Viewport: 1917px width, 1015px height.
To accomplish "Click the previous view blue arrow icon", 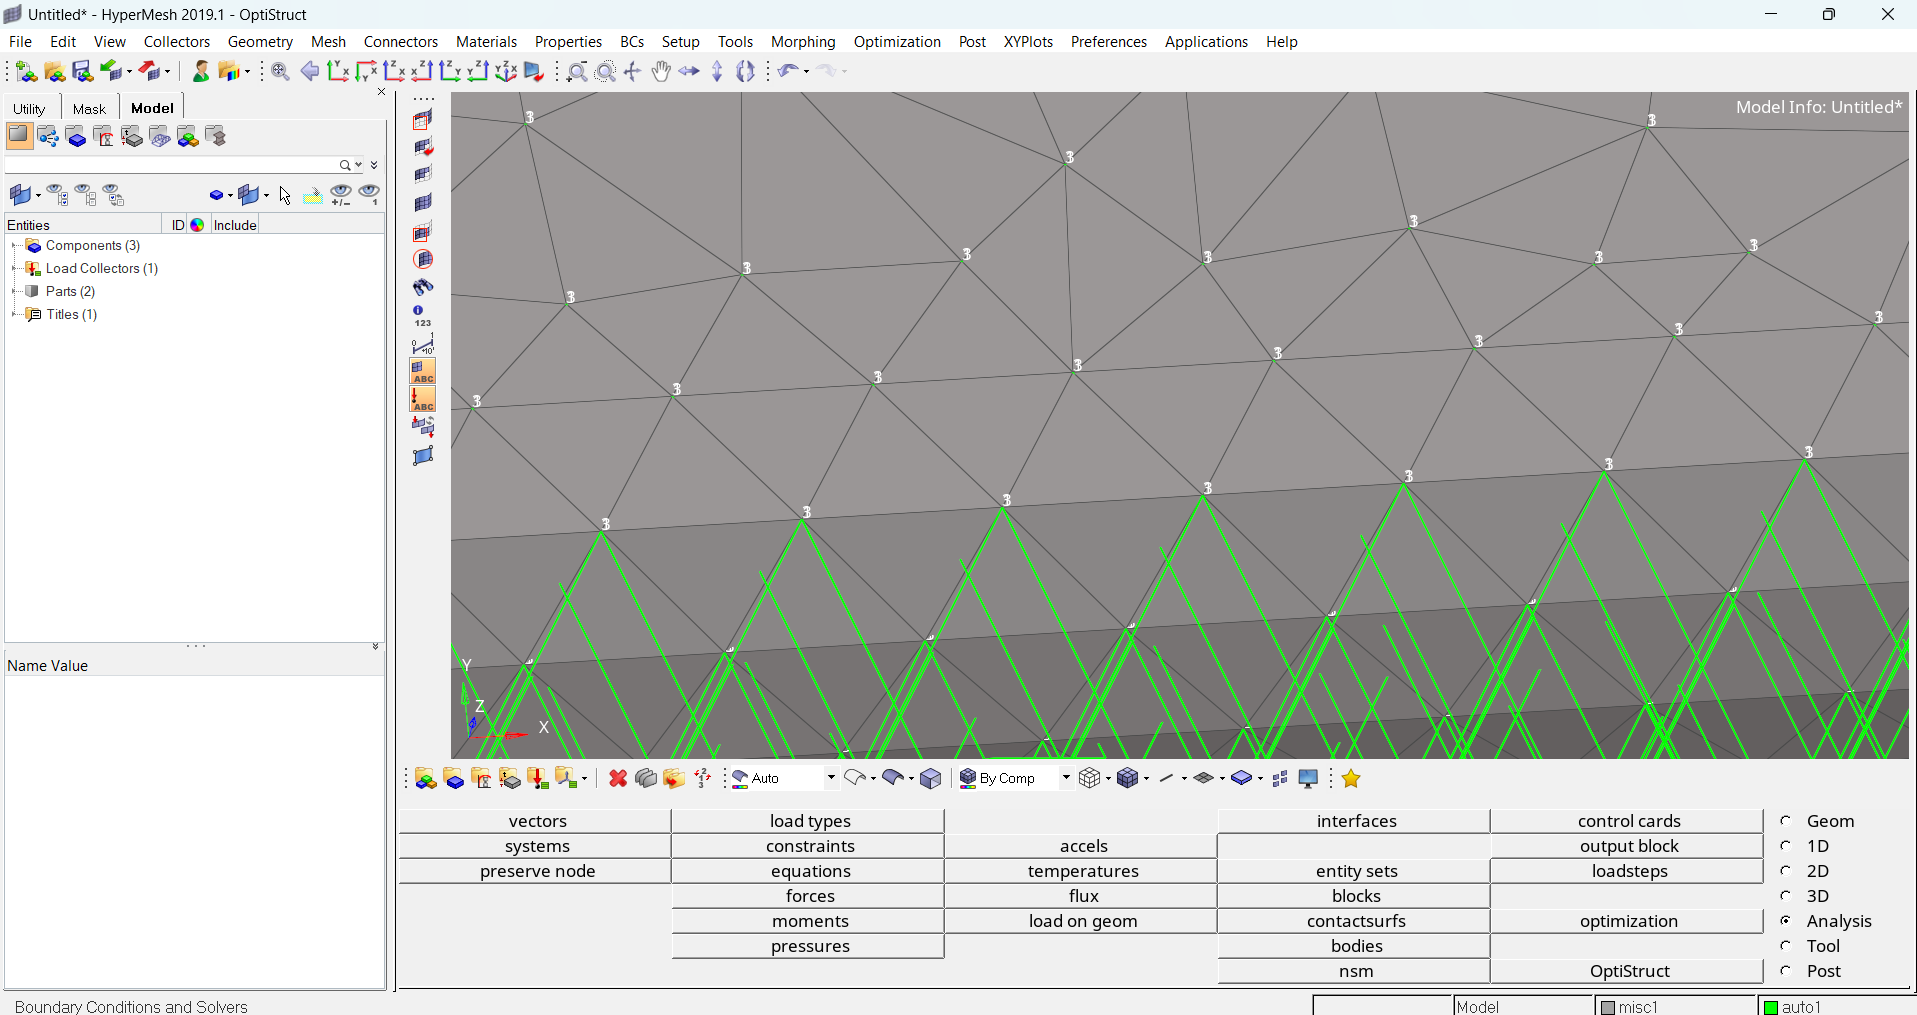I will click(x=310, y=72).
